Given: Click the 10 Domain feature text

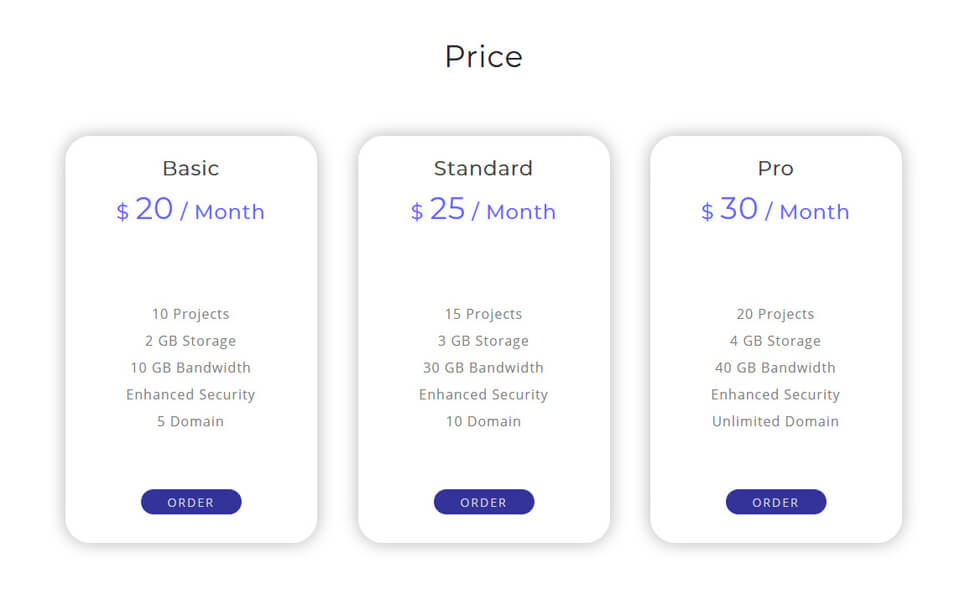Looking at the screenshot, I should click(484, 422).
